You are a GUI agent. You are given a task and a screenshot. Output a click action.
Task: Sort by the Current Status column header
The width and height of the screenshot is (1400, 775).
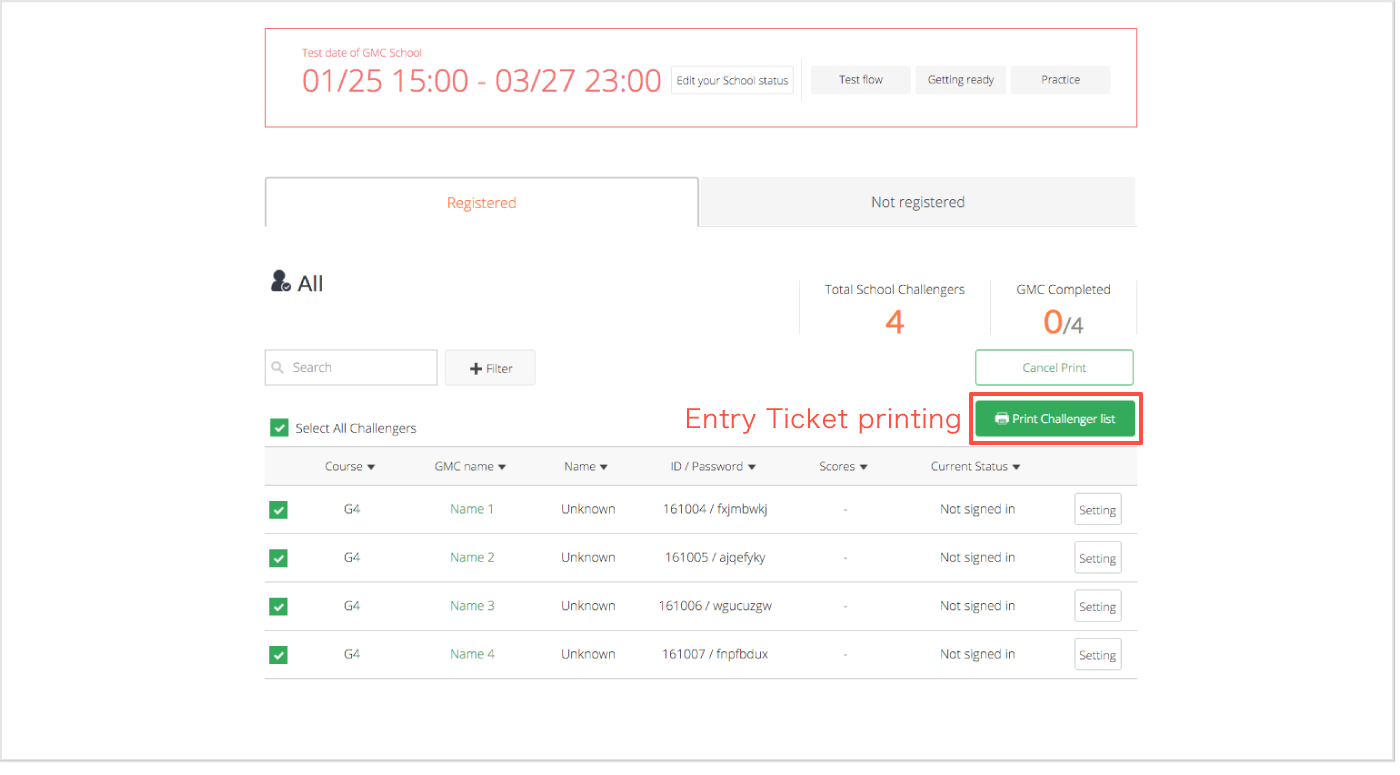[x=976, y=466]
